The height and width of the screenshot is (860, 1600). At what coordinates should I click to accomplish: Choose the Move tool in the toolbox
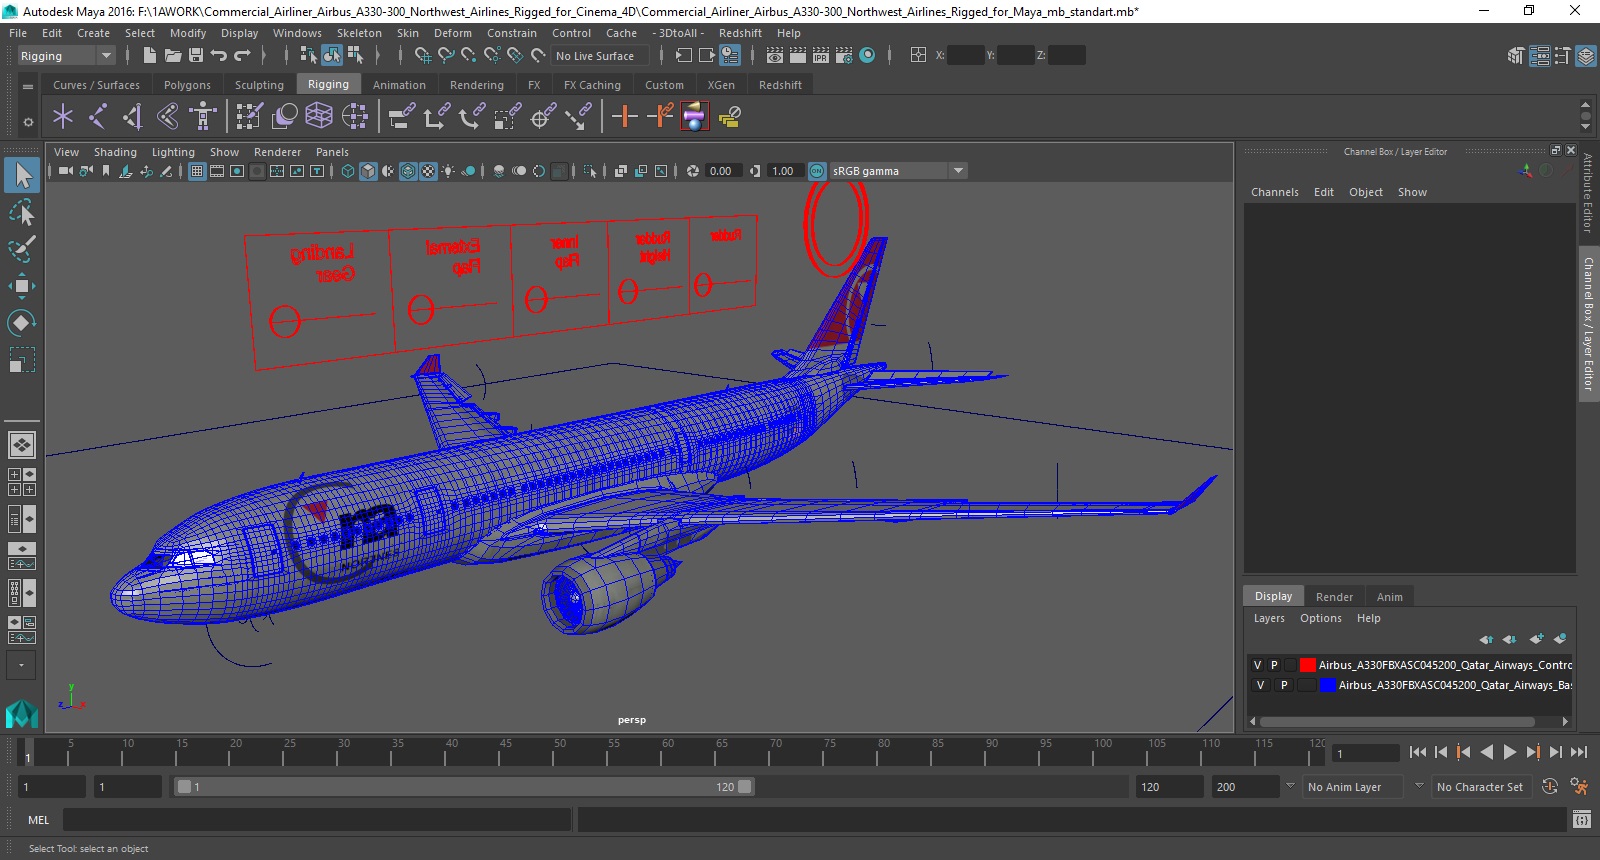pos(22,286)
